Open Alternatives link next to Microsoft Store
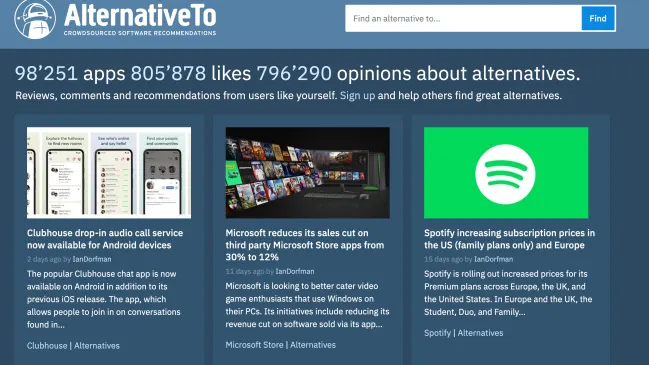Image resolution: width=649 pixels, height=365 pixels. pyautogui.click(x=313, y=345)
